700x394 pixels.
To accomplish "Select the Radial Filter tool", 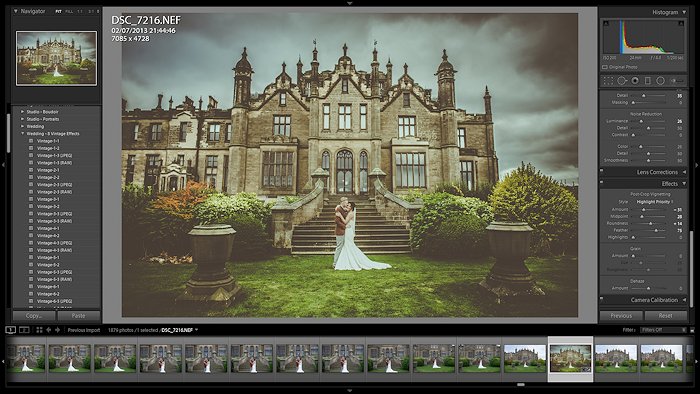I will tap(661, 81).
